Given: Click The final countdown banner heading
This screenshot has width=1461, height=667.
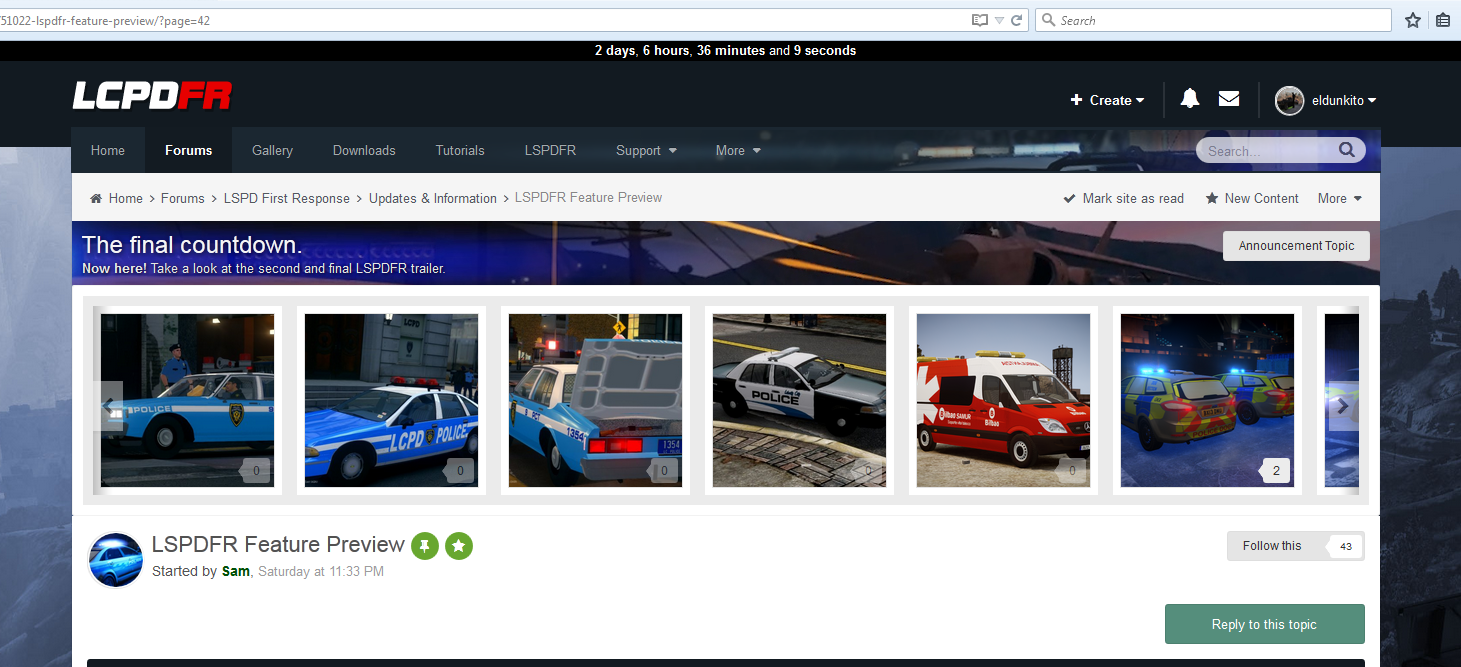Looking at the screenshot, I should pyautogui.click(x=192, y=245).
